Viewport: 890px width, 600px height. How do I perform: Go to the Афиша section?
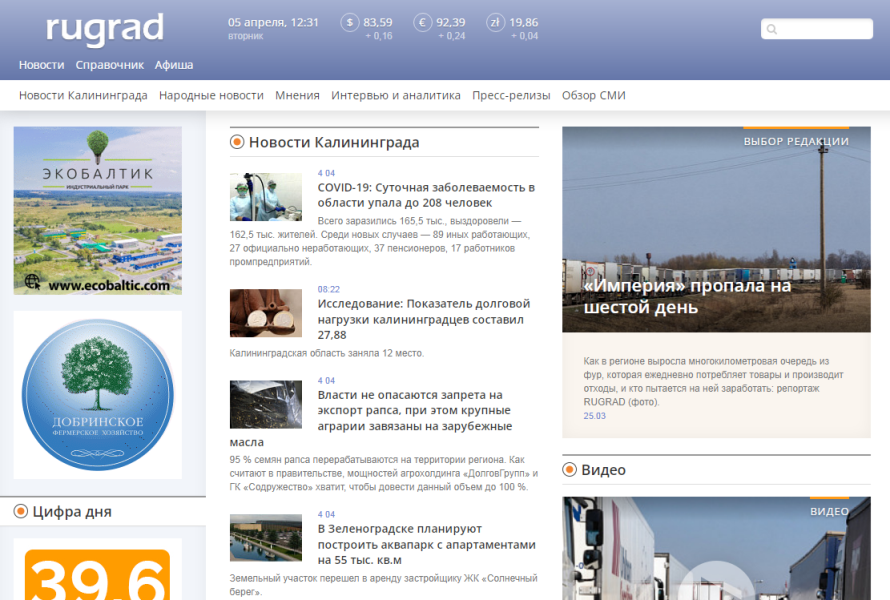click(174, 65)
